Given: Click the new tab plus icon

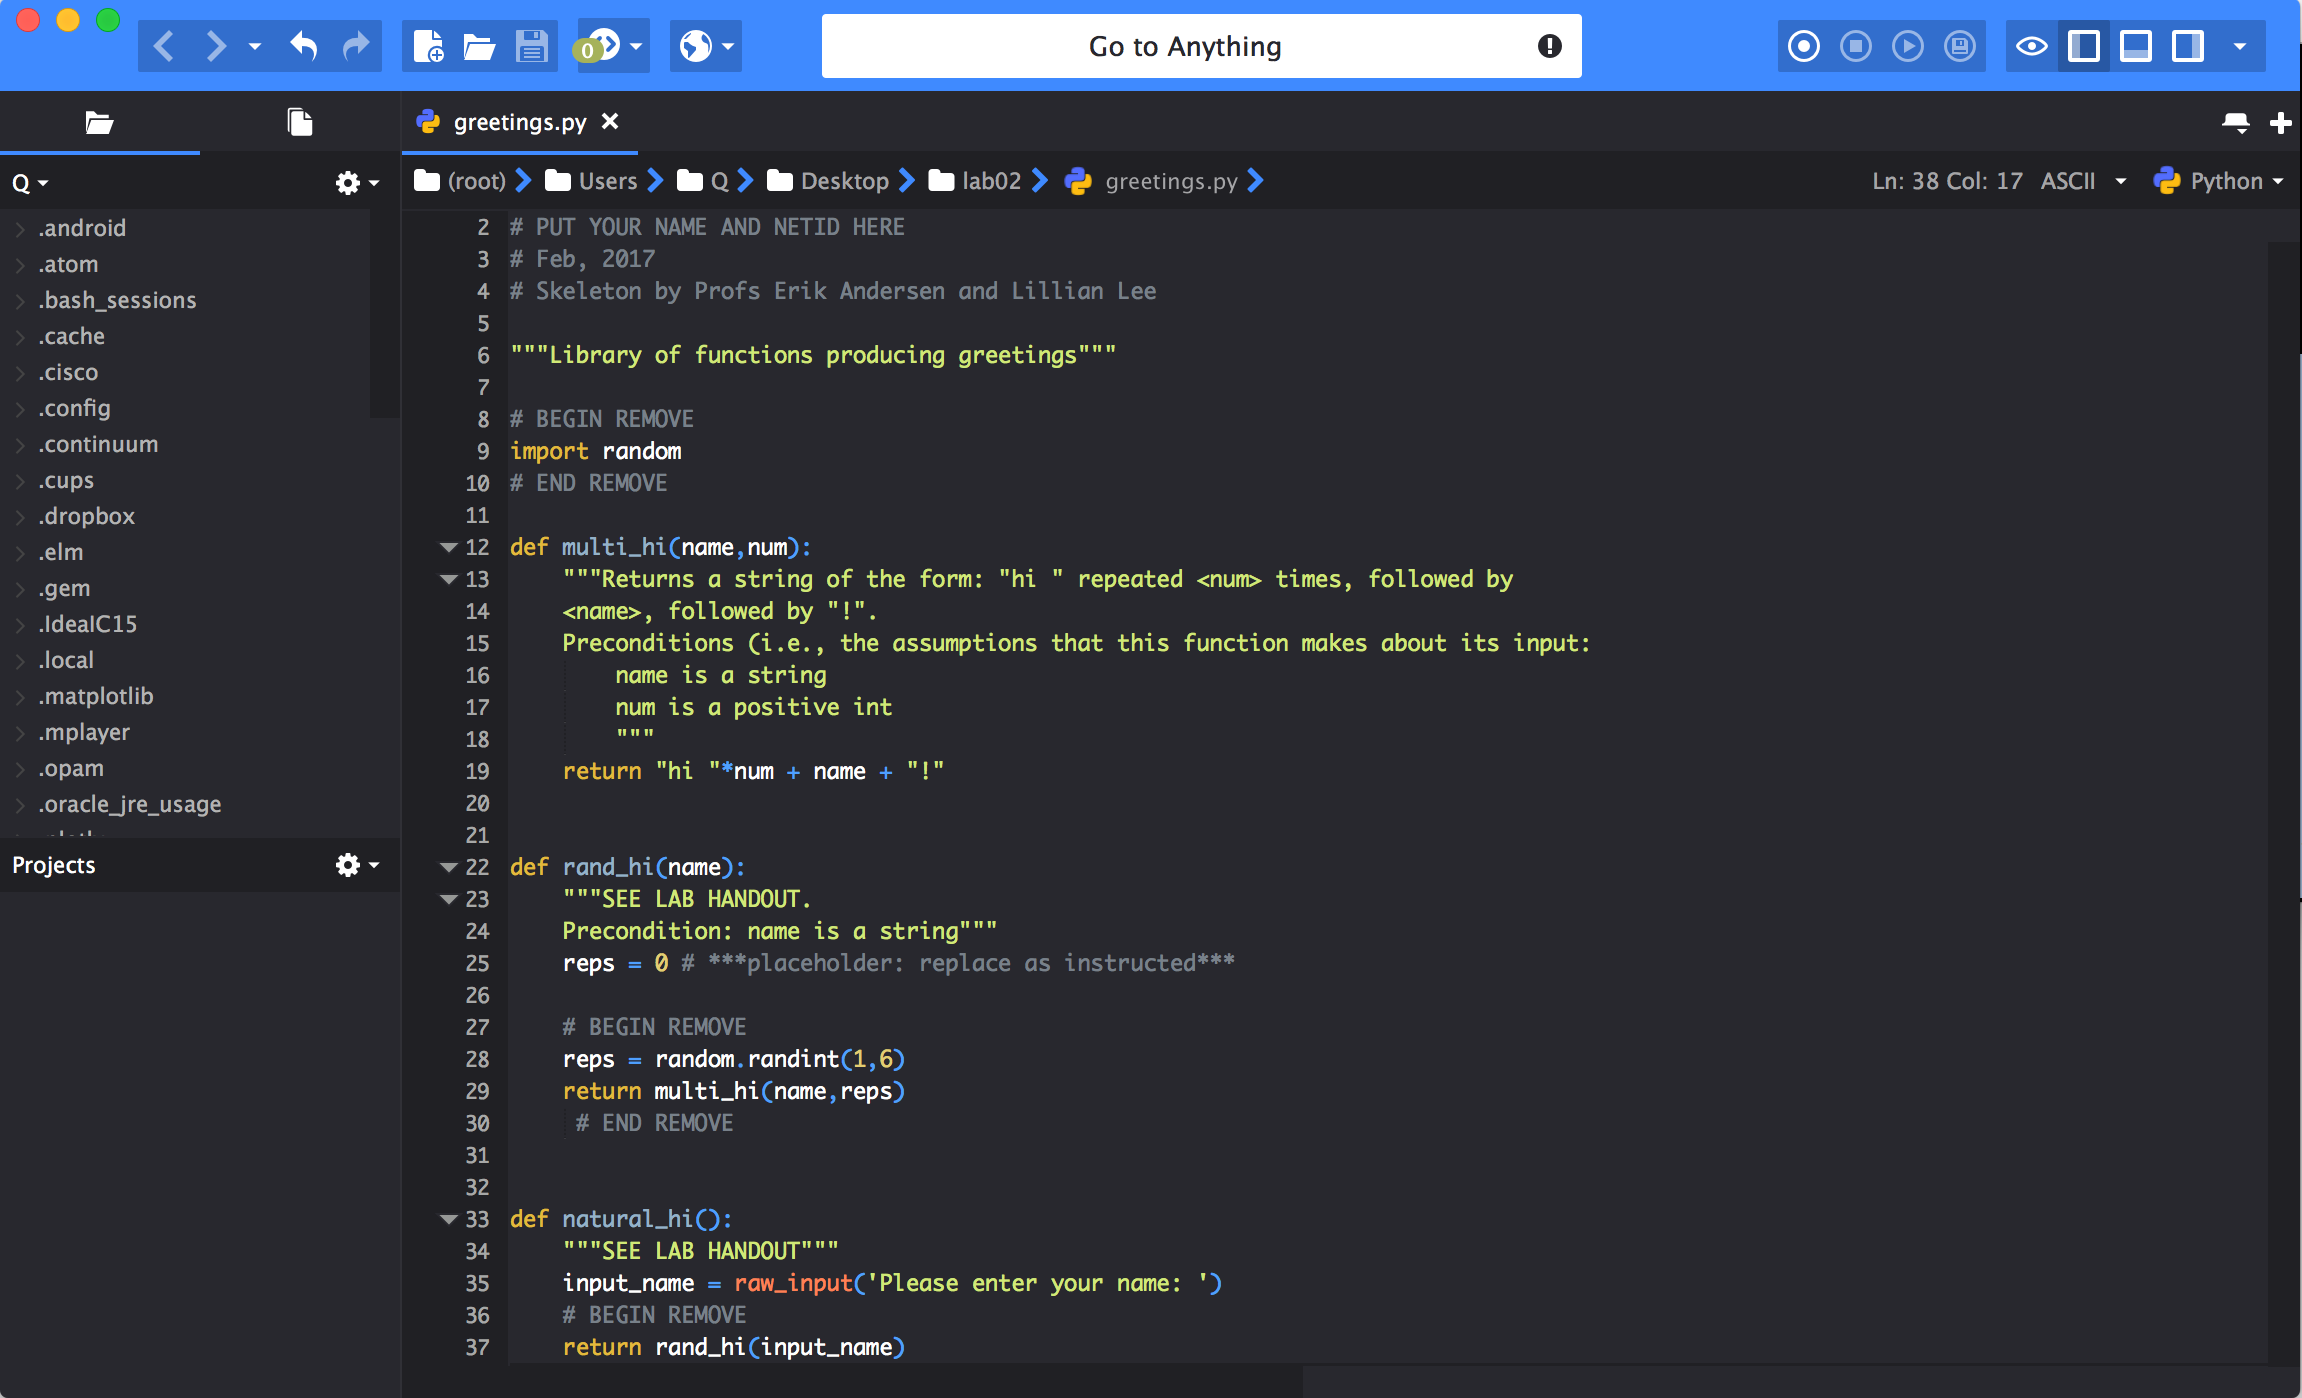Looking at the screenshot, I should pos(2280,122).
